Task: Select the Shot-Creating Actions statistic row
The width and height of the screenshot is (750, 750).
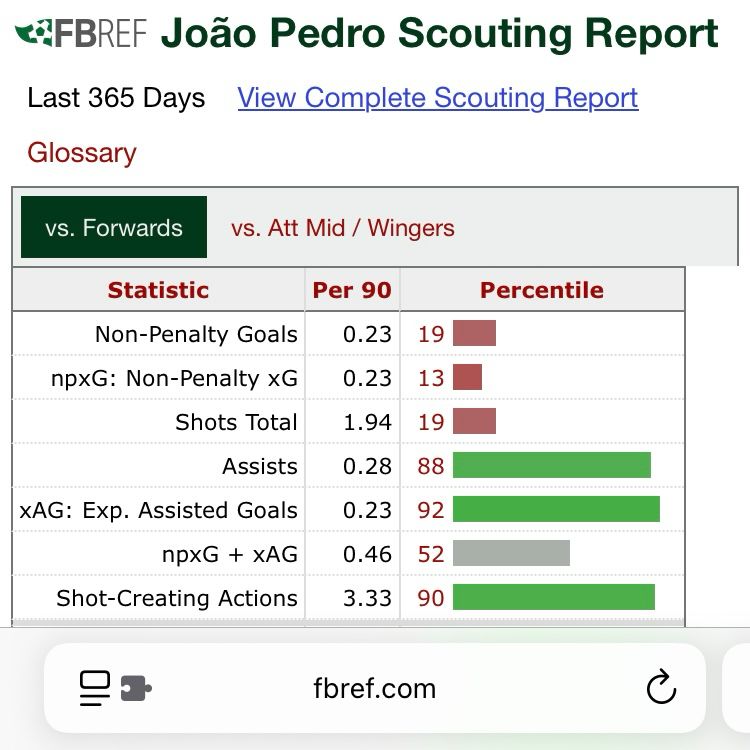Action: 348,598
